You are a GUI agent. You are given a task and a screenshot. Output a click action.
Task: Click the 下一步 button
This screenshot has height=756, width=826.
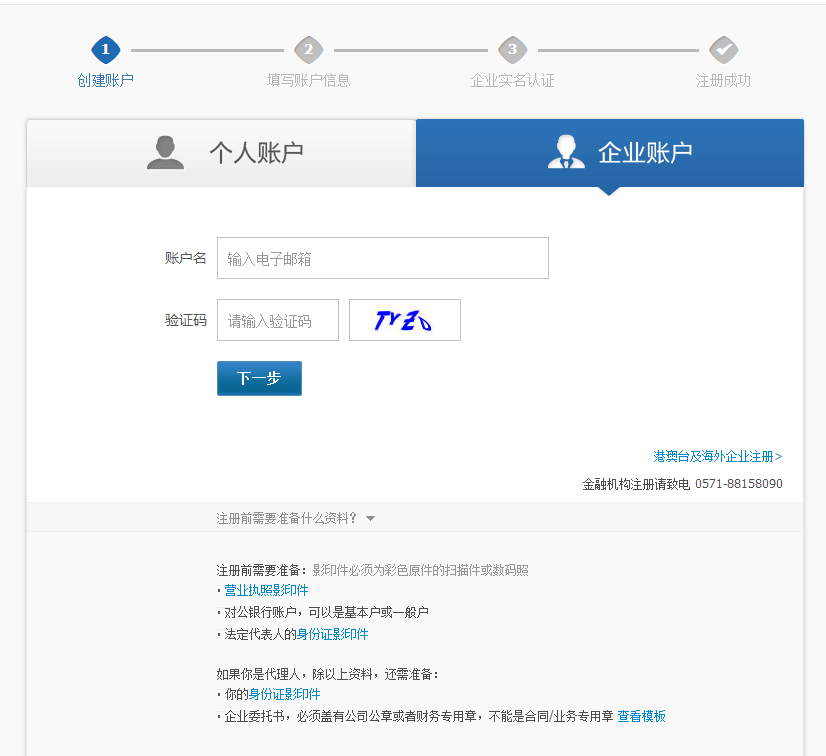(259, 378)
